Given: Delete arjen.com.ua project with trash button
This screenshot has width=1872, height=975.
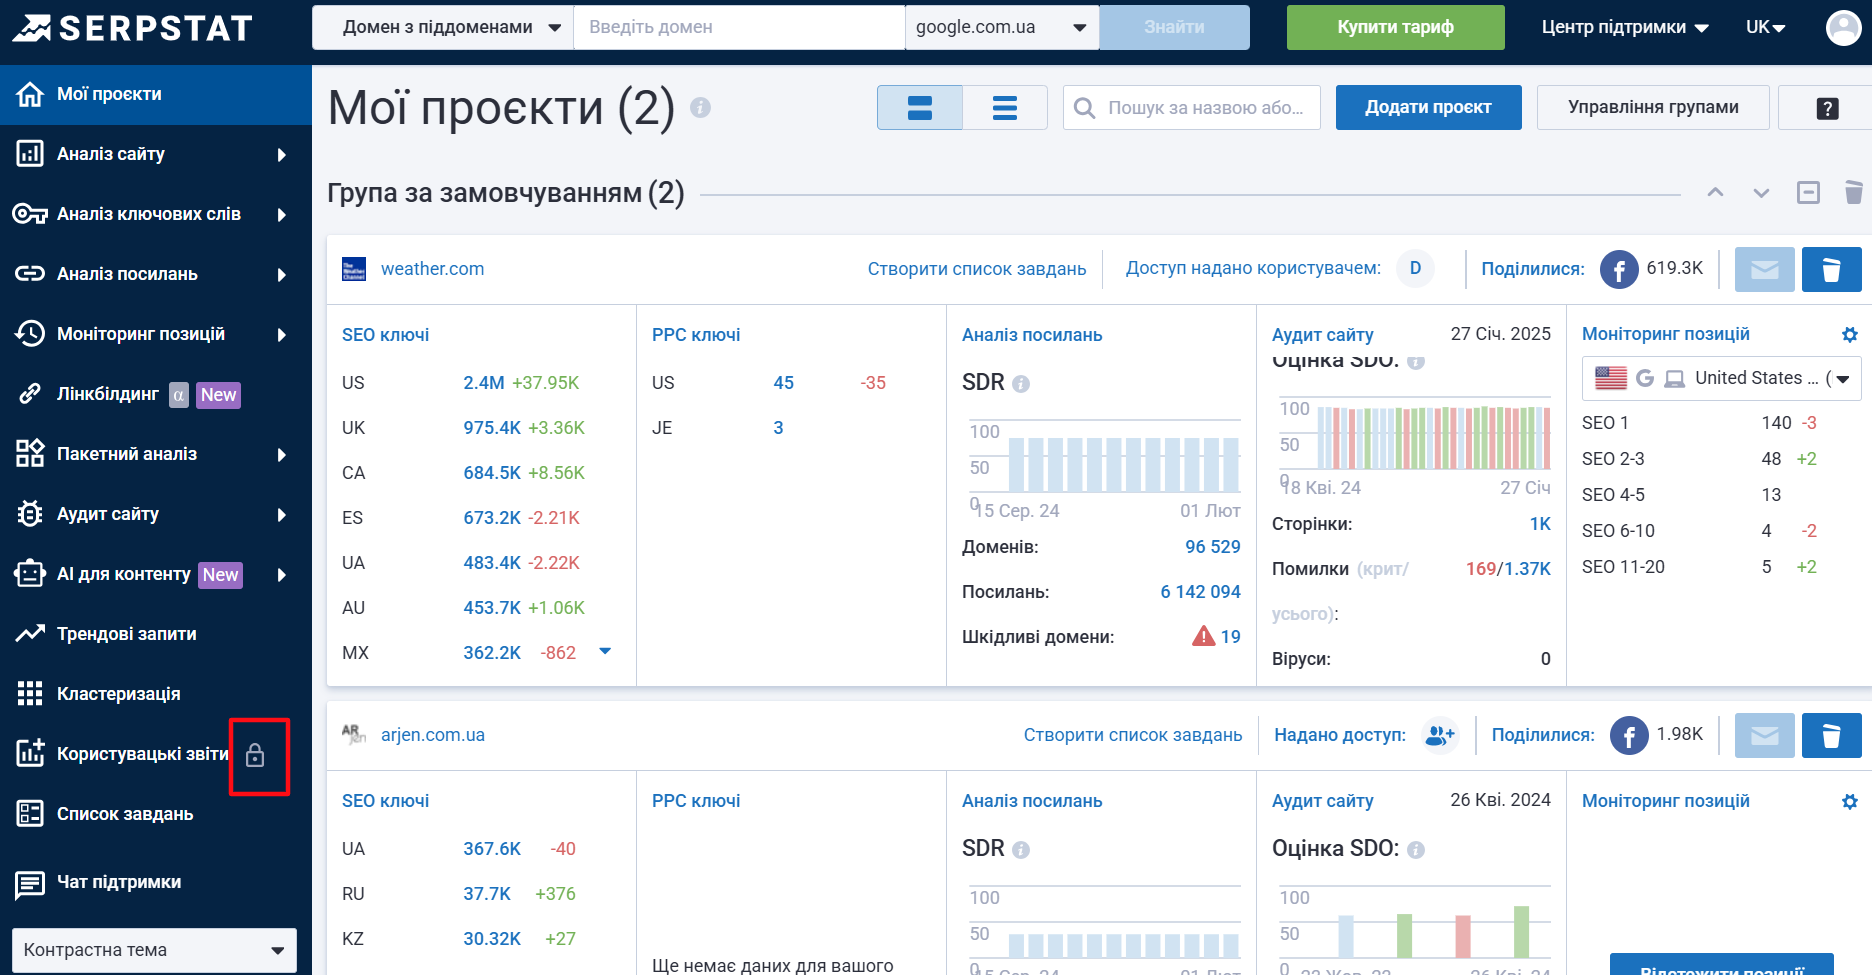Looking at the screenshot, I should [x=1831, y=735].
